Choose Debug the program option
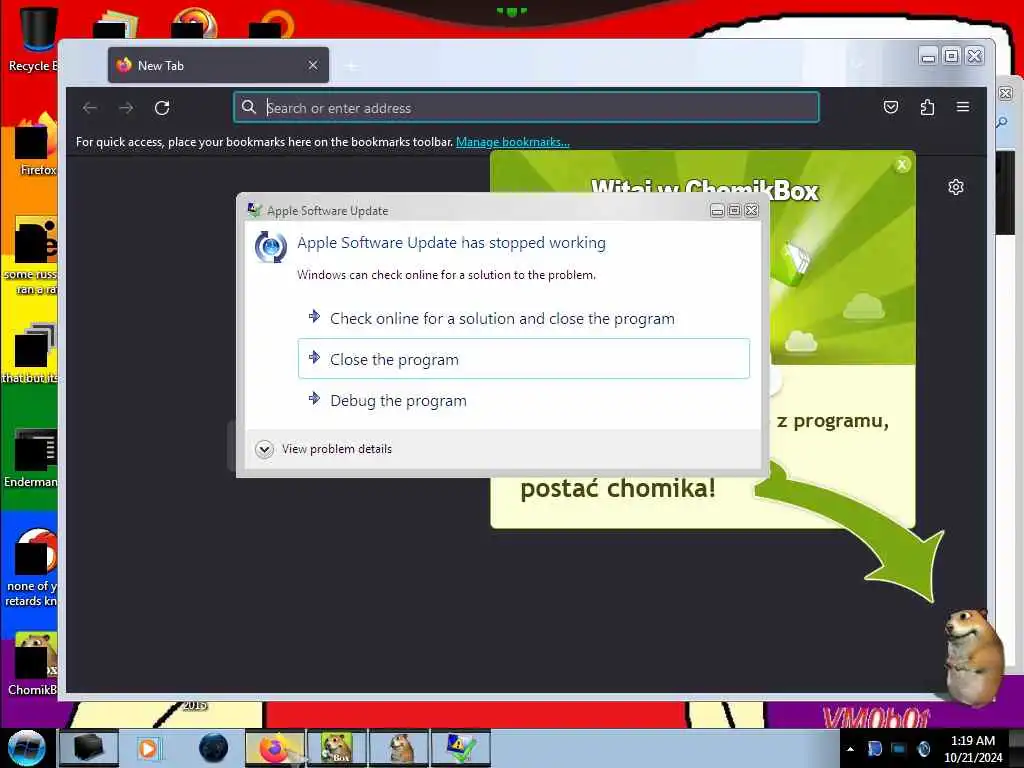 pyautogui.click(x=524, y=400)
